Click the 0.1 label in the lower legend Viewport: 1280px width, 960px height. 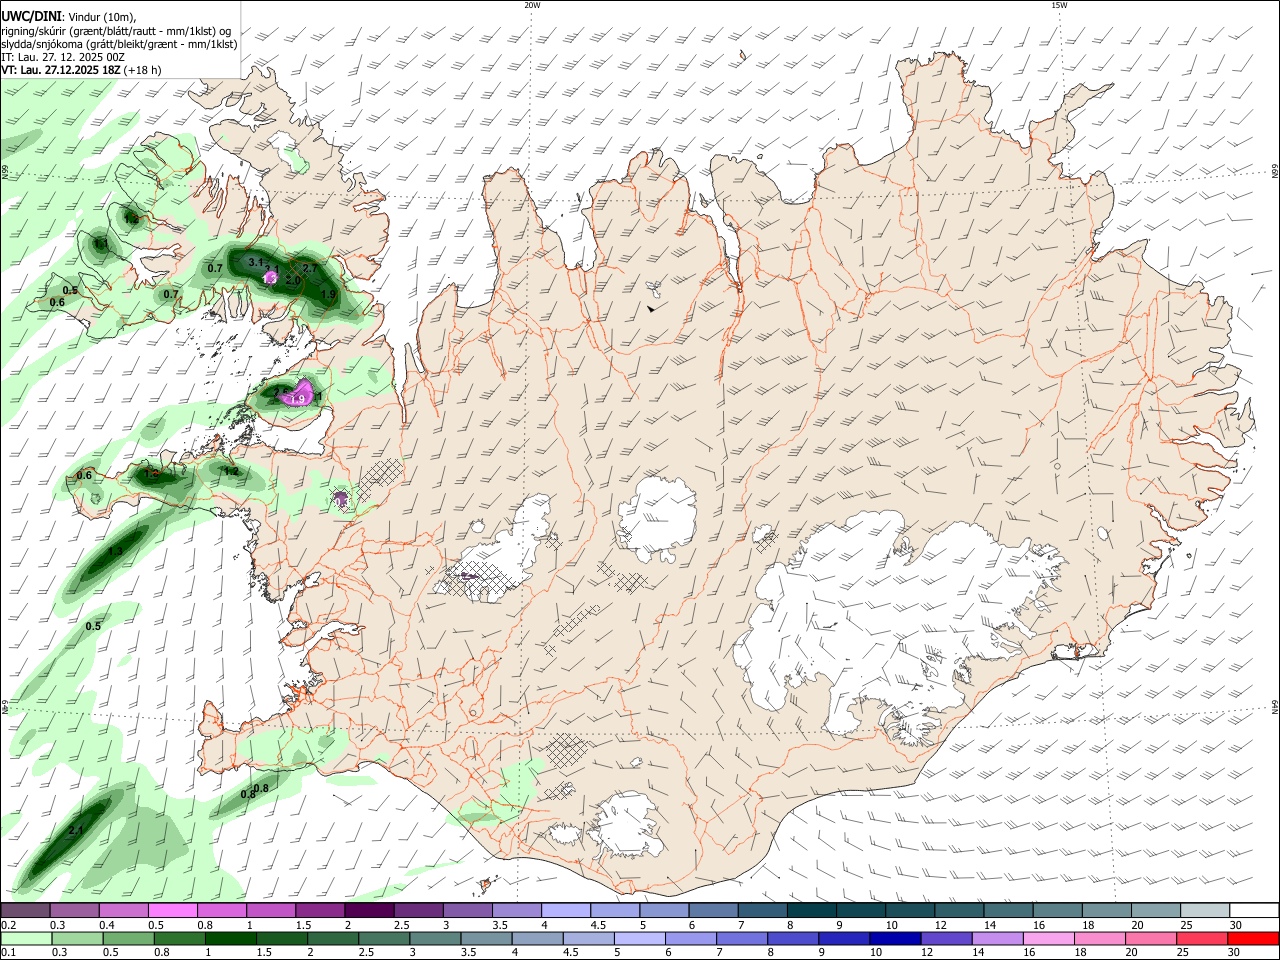click(9, 953)
